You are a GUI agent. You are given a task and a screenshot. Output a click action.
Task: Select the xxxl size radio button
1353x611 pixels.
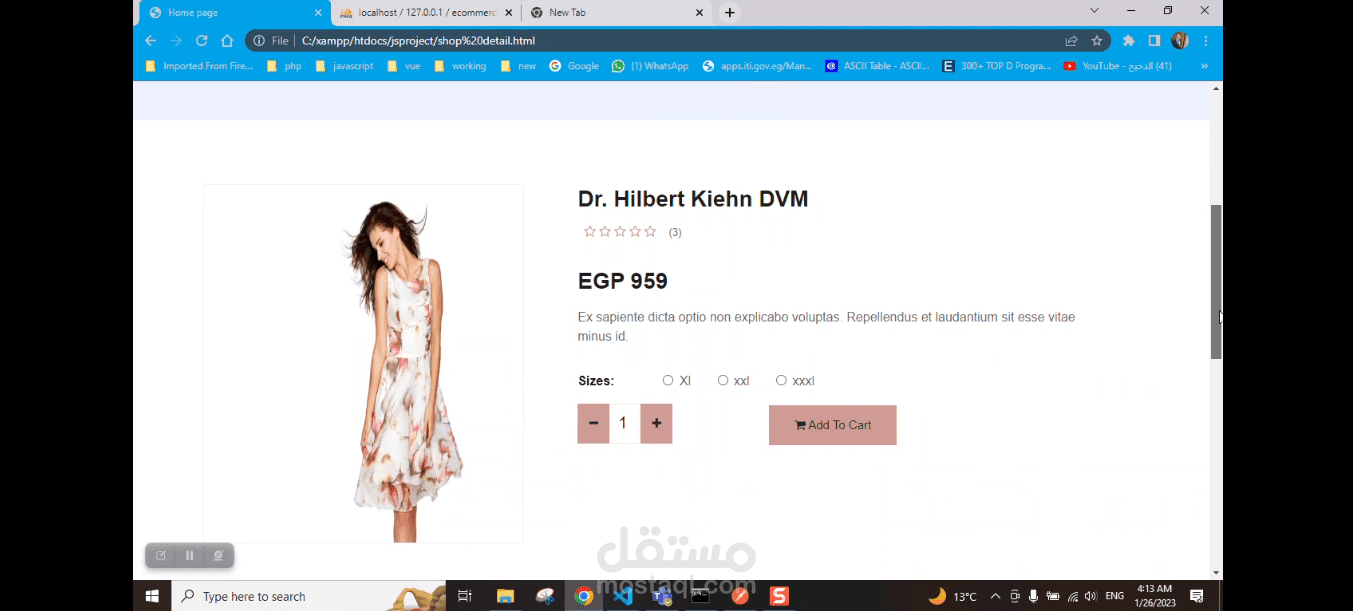(x=781, y=380)
